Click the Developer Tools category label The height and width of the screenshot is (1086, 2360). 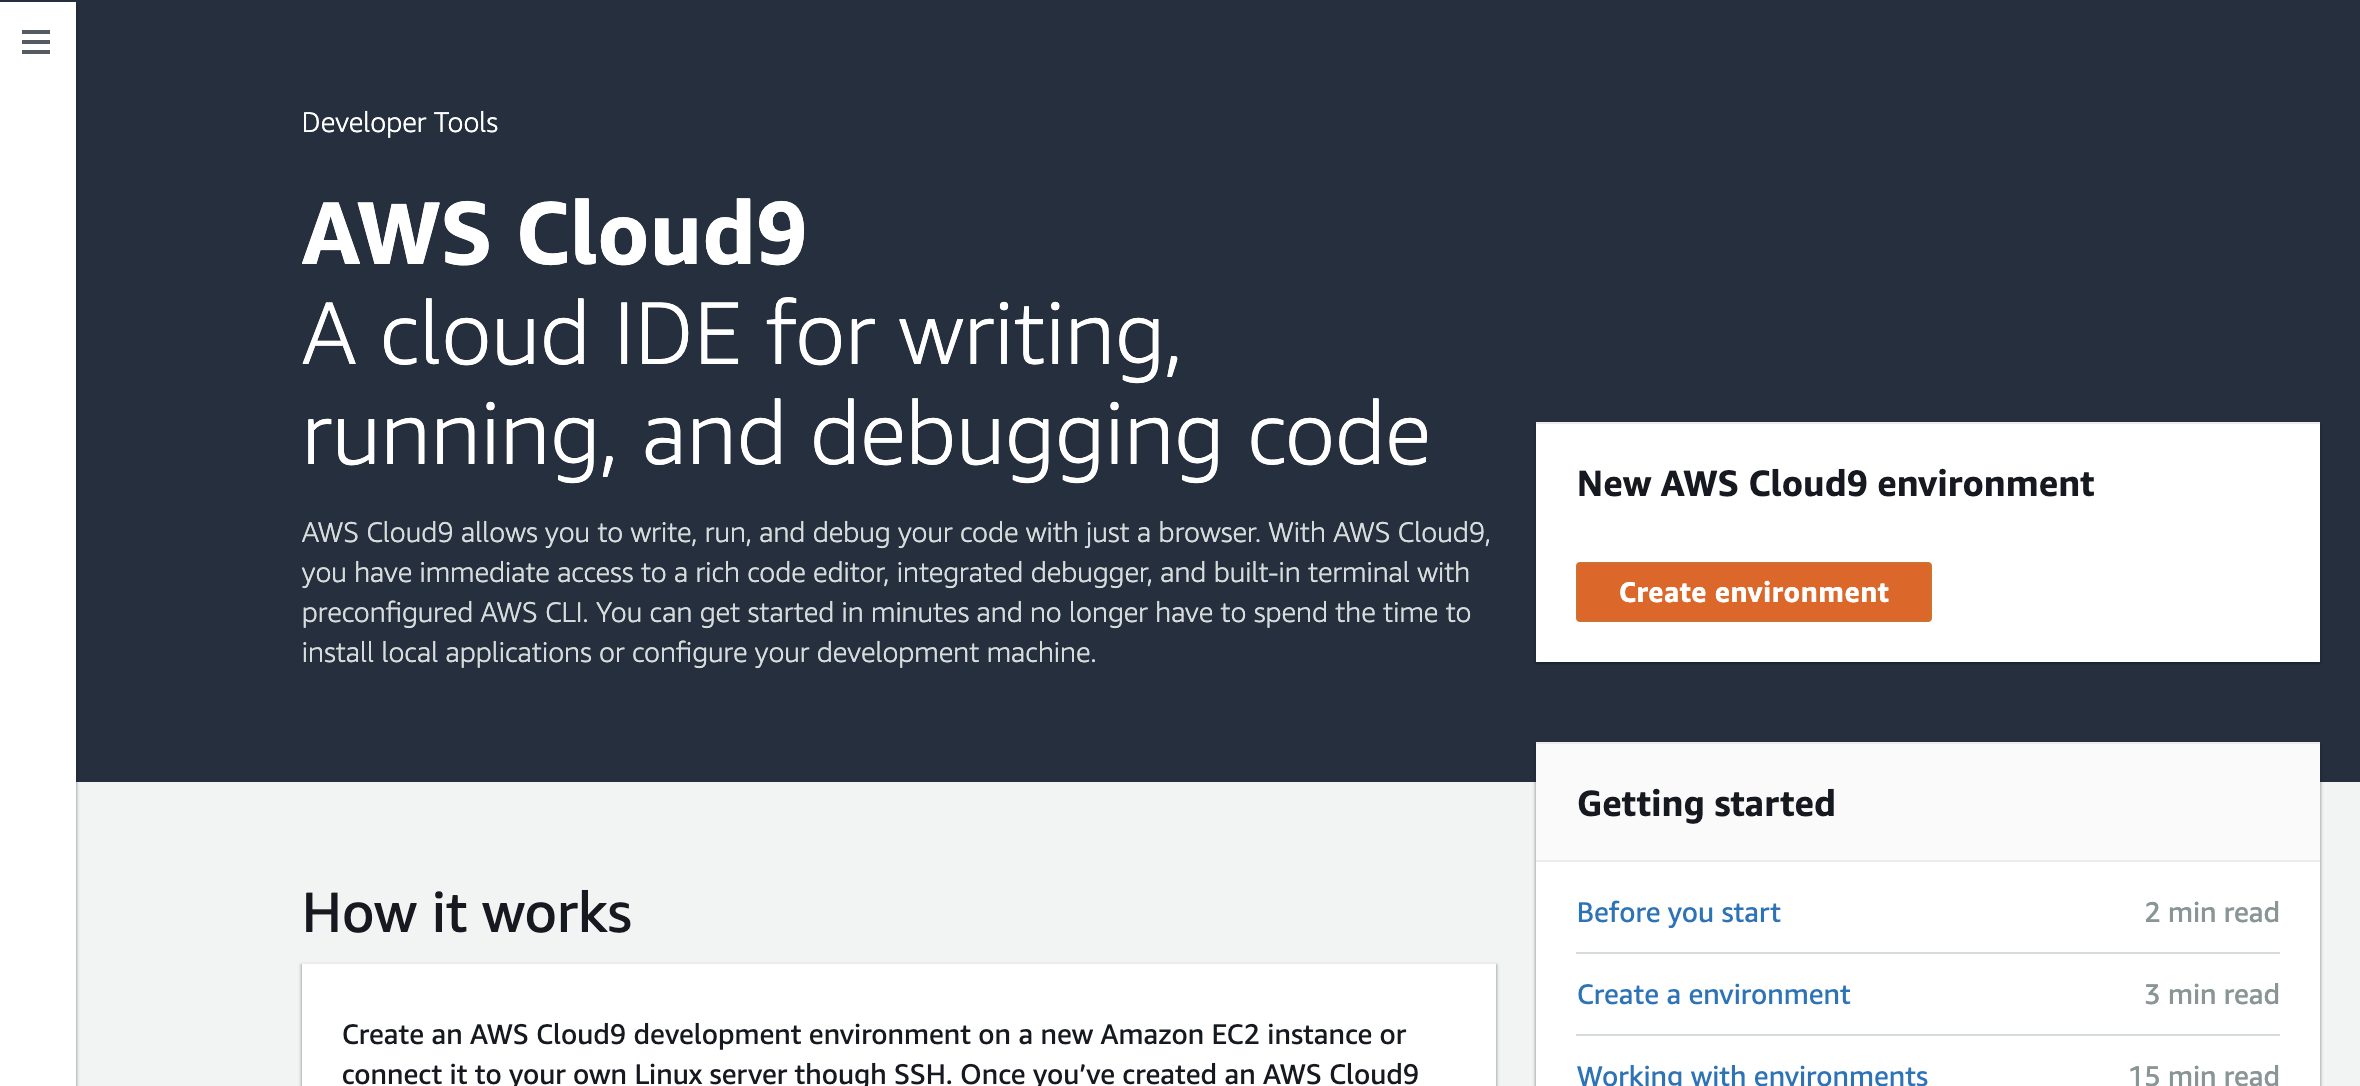coord(400,122)
